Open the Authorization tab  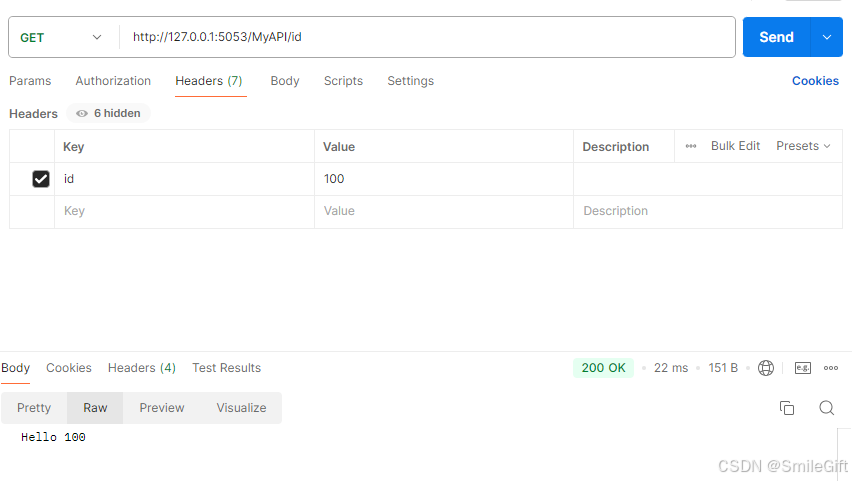[113, 81]
